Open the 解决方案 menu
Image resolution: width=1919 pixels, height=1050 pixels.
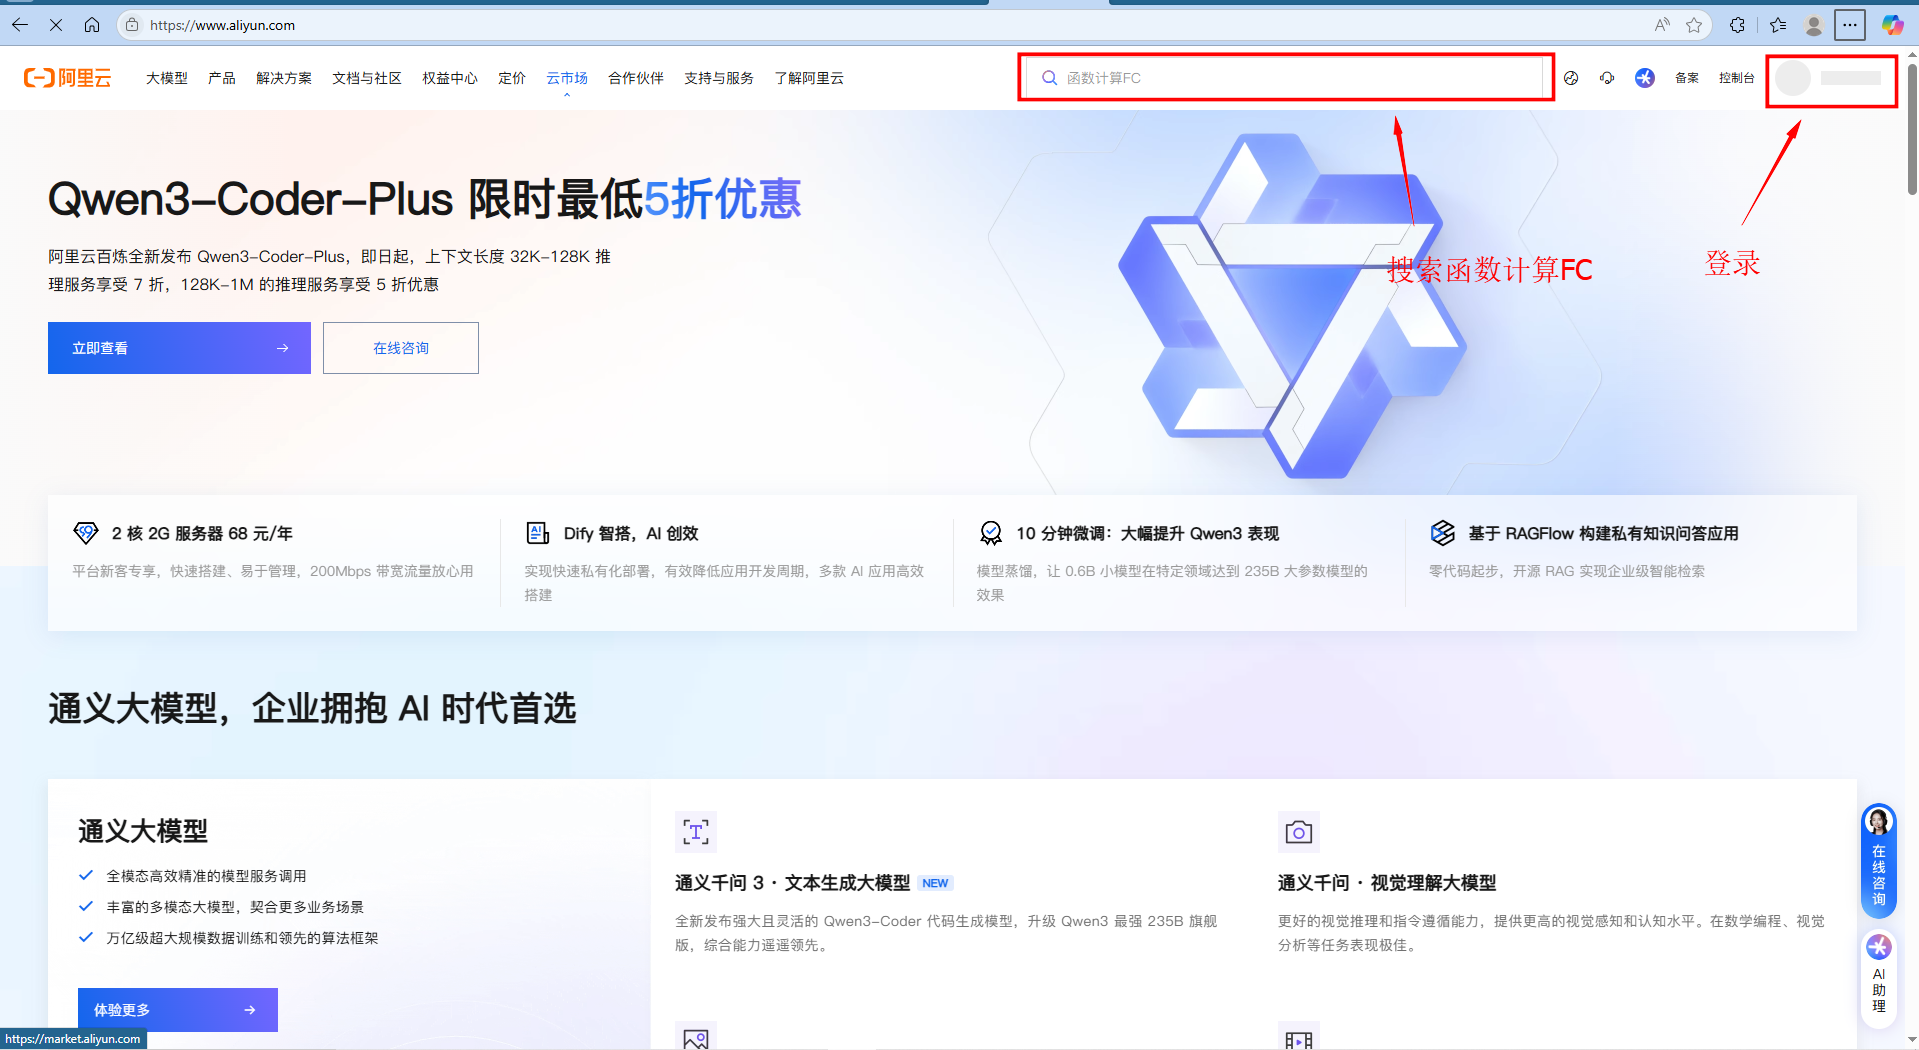pyautogui.click(x=284, y=78)
